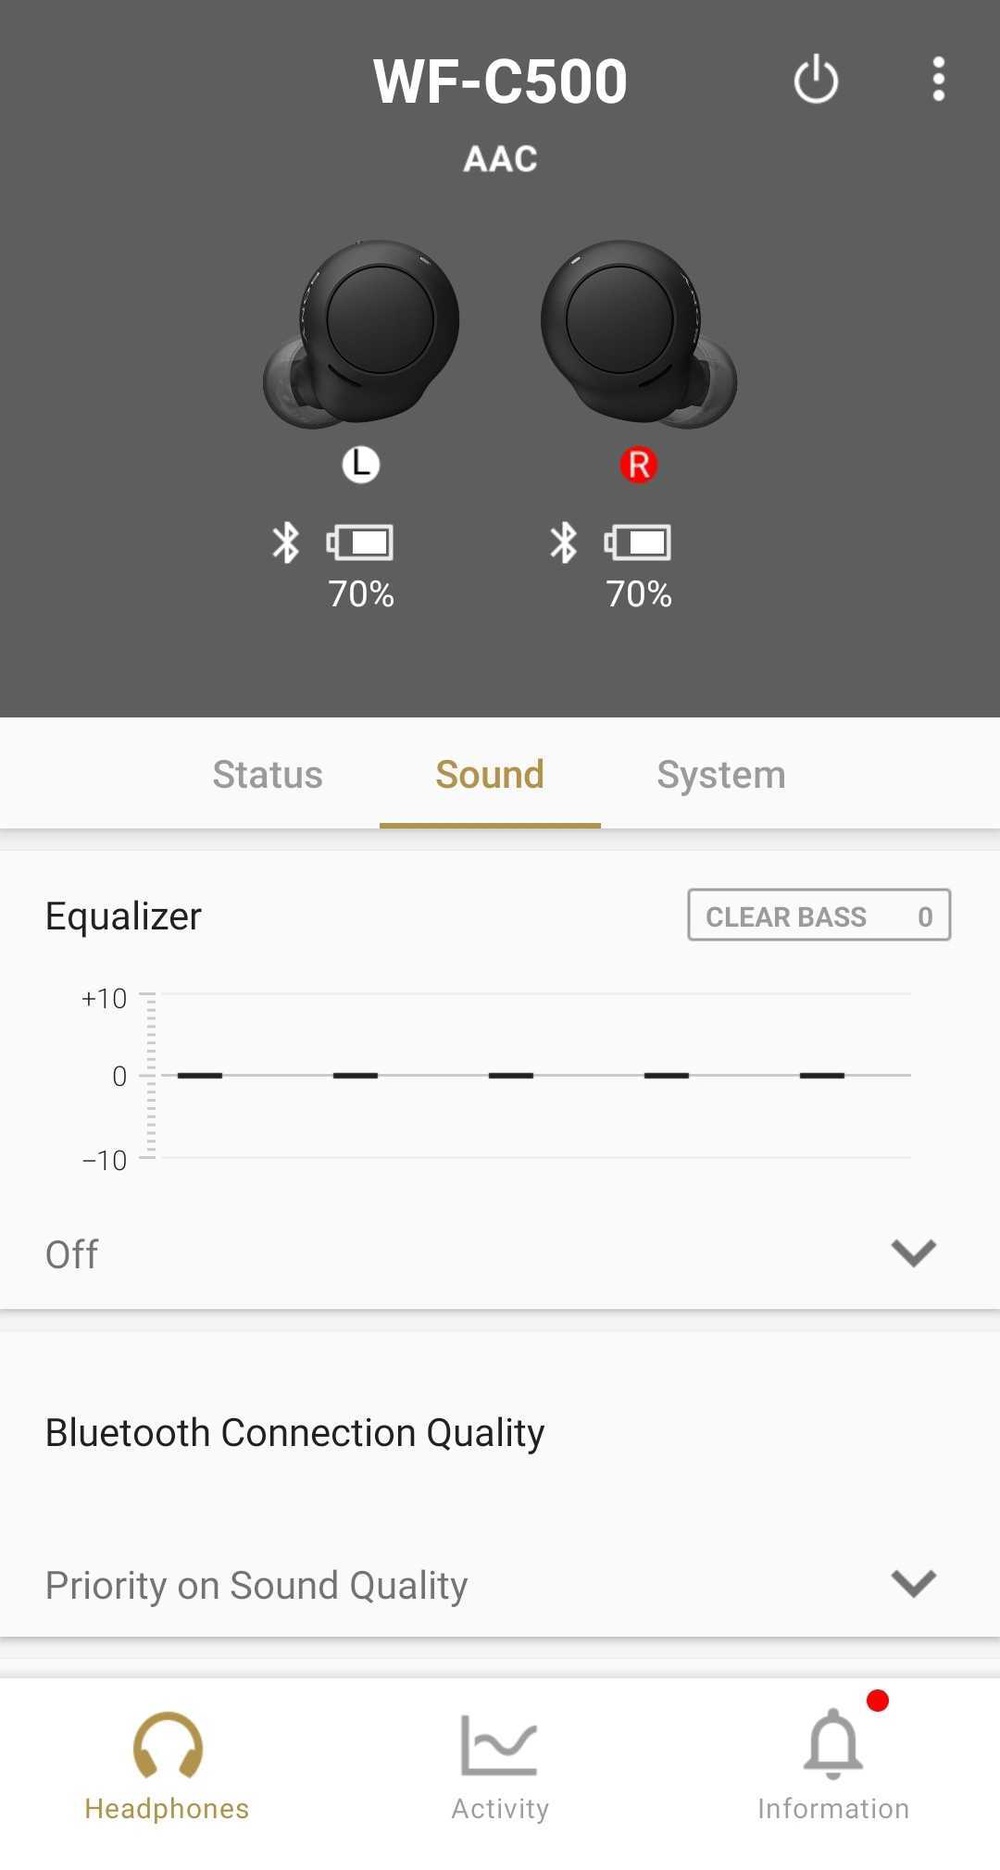Select Priority on Sound Quality option
This screenshot has width=1000, height=1870.
click(256, 1585)
